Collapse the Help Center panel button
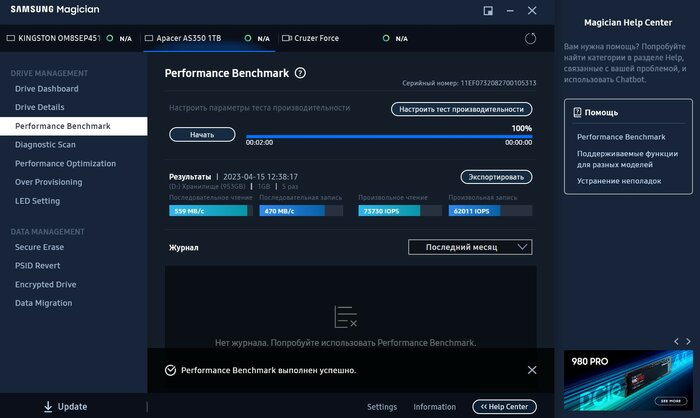This screenshot has height=418, width=700. pos(504,406)
